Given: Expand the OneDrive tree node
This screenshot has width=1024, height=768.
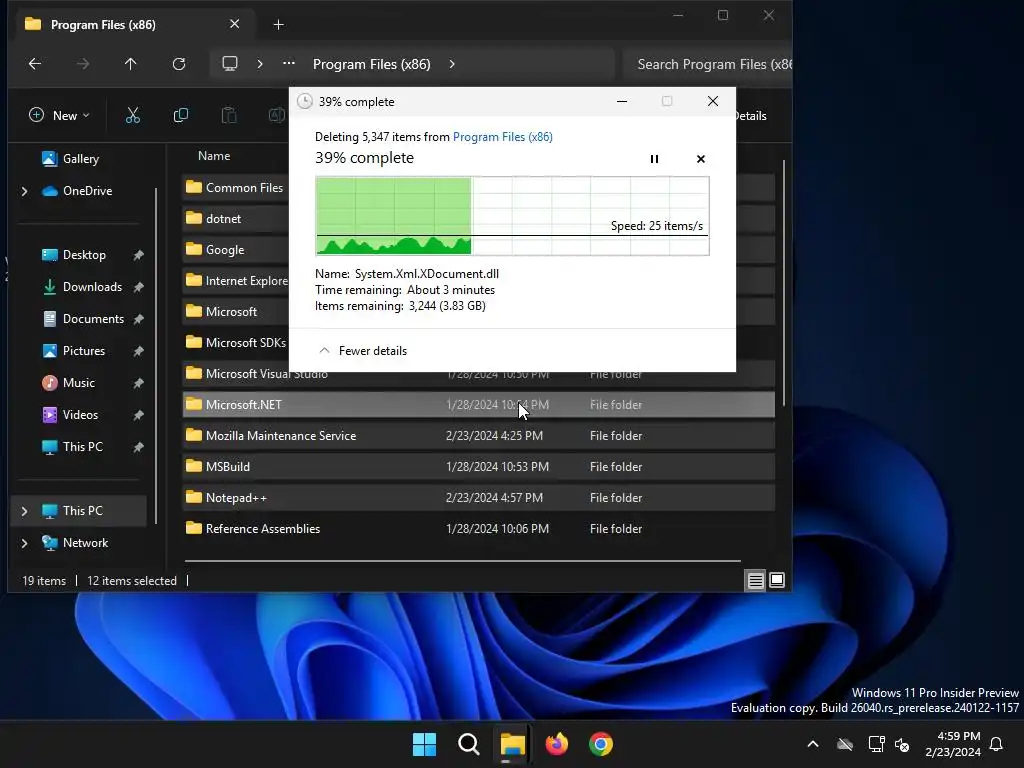Looking at the screenshot, I should pyautogui.click(x=24, y=191).
